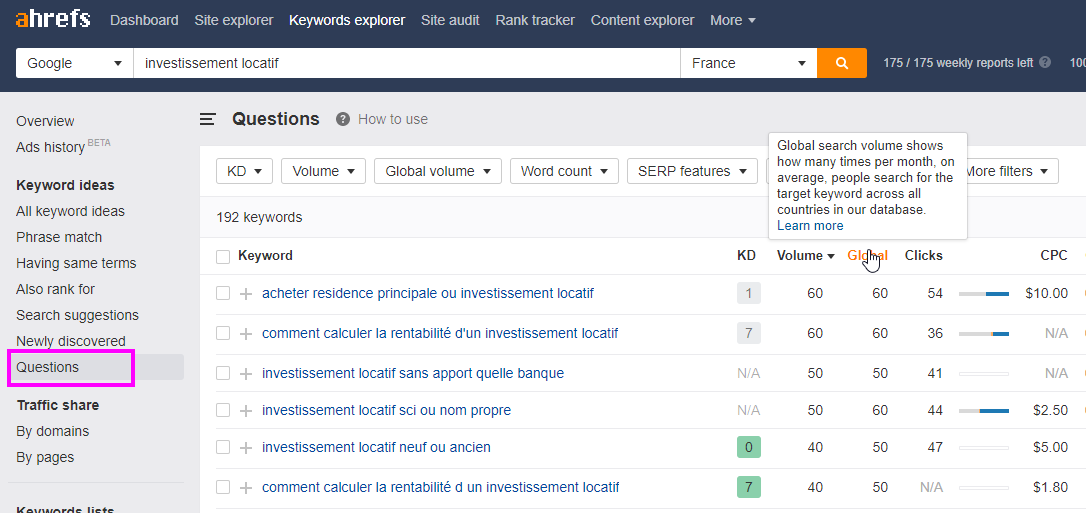Click plus icon for investissement locatif sci ou nom propre
This screenshot has height=513, width=1086.
245,411
